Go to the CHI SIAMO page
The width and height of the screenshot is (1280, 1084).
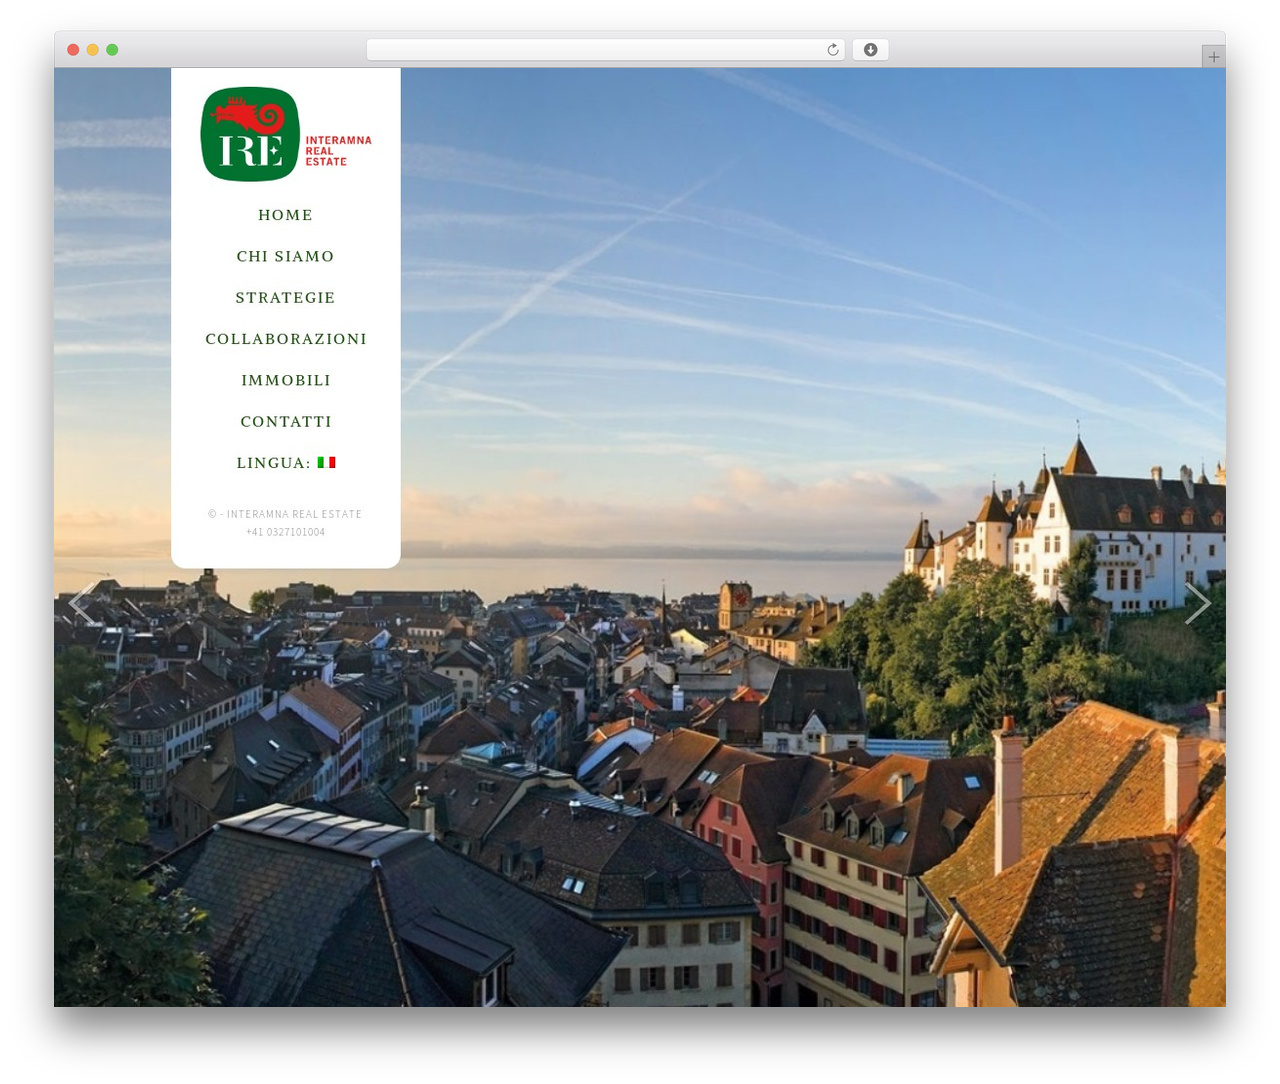click(x=286, y=256)
